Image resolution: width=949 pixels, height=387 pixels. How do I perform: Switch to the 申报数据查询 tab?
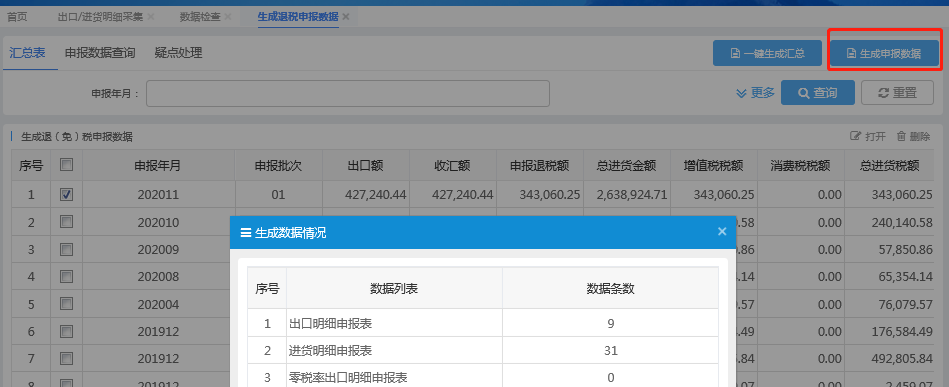click(100, 53)
